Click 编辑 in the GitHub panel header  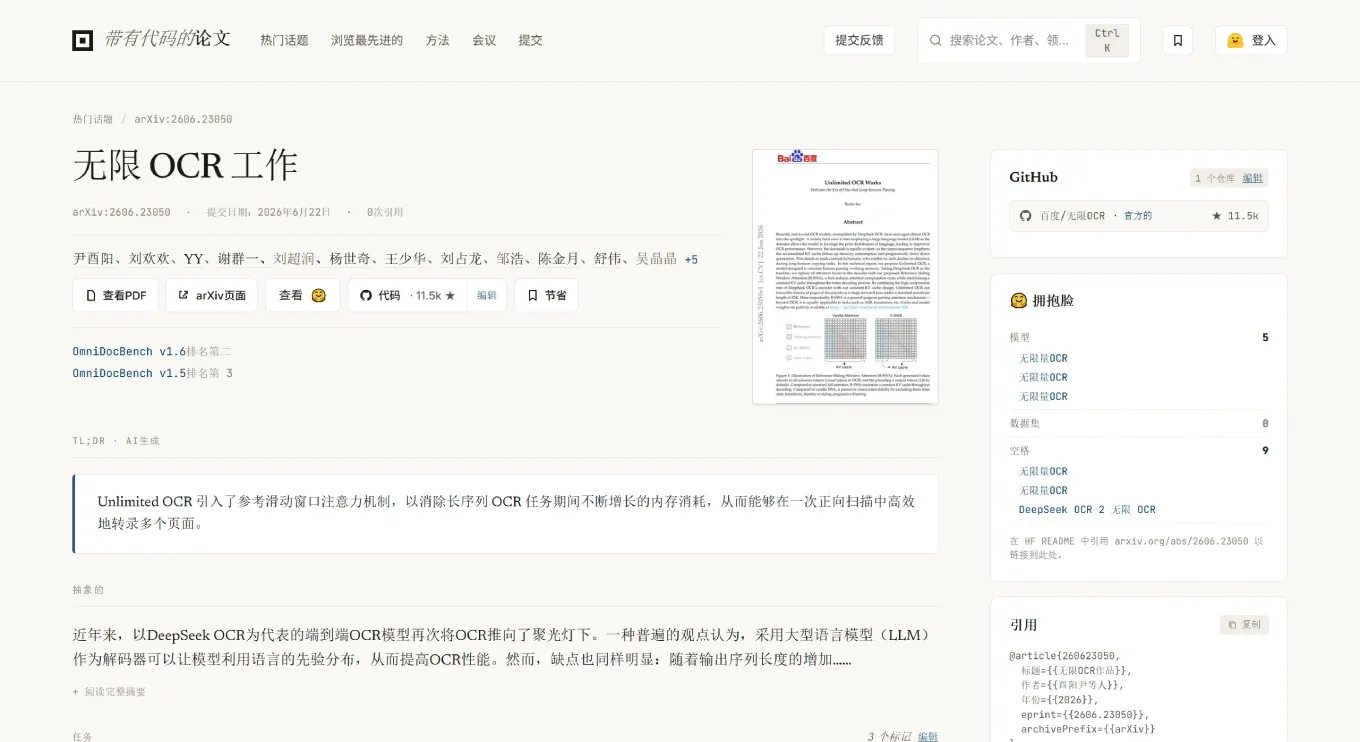1252,178
